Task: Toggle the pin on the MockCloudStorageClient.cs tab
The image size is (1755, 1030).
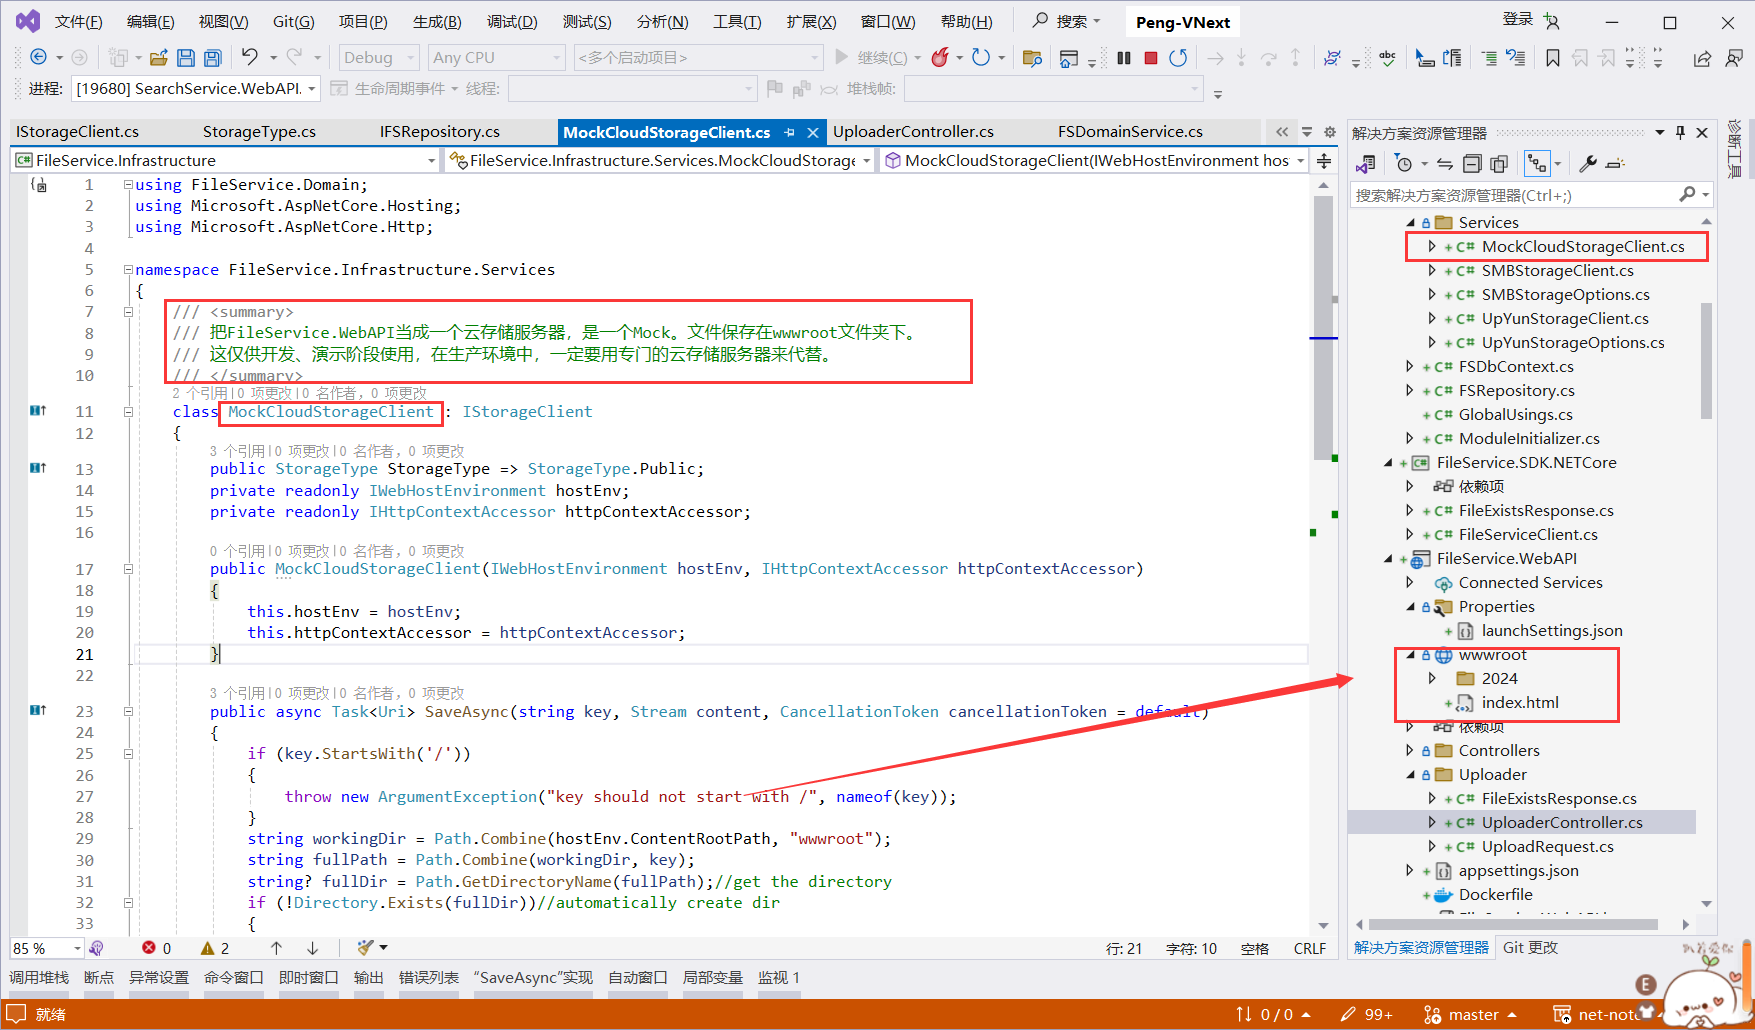Action: 789,132
